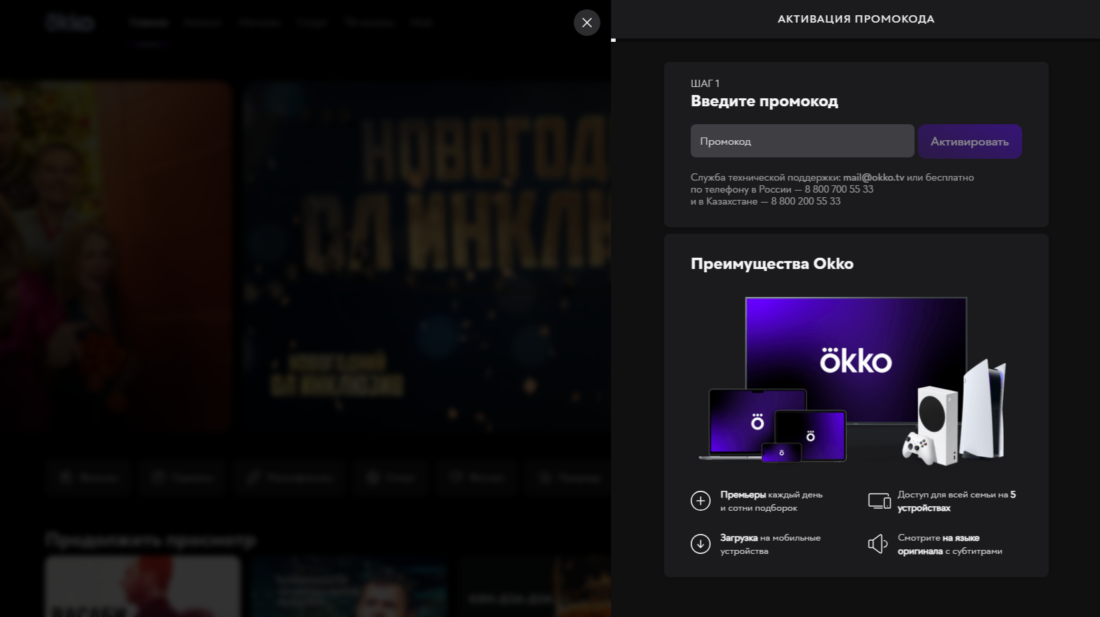Click the АКТИВАЦИЯ ПРОМОКОДА panel title

coord(855,19)
